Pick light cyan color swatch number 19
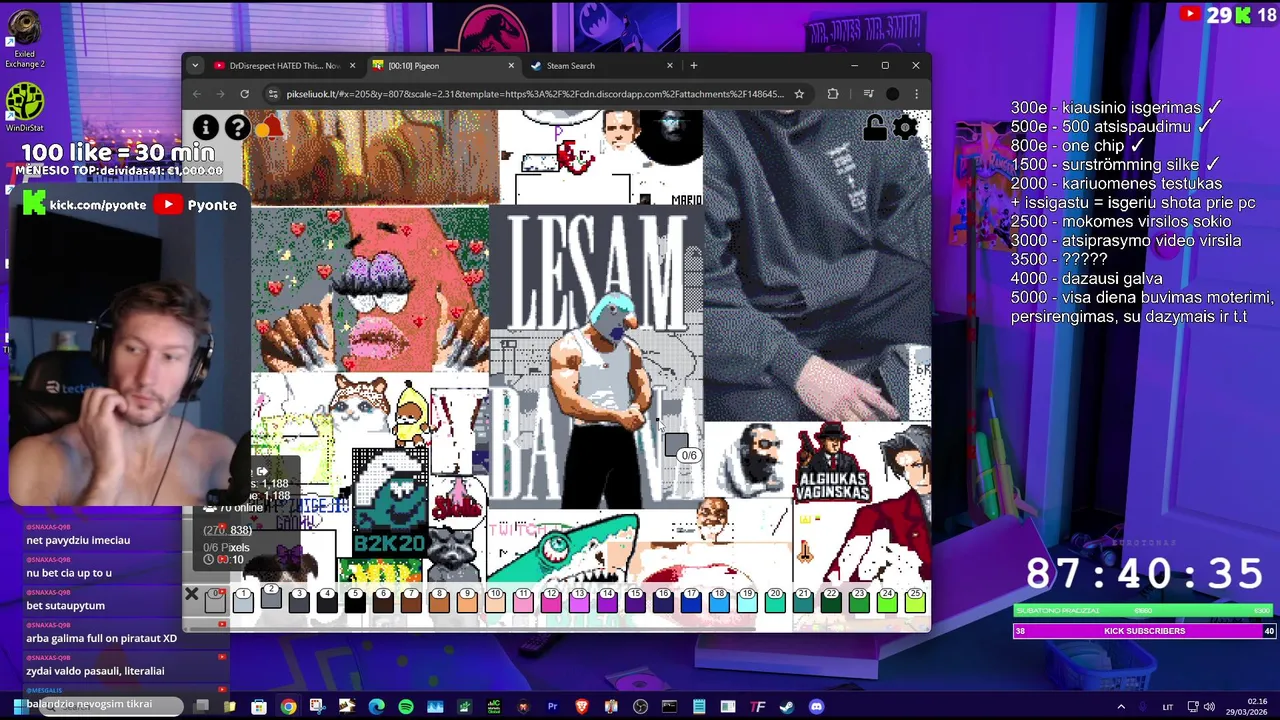This screenshot has height=720, width=1280. pos(746,600)
